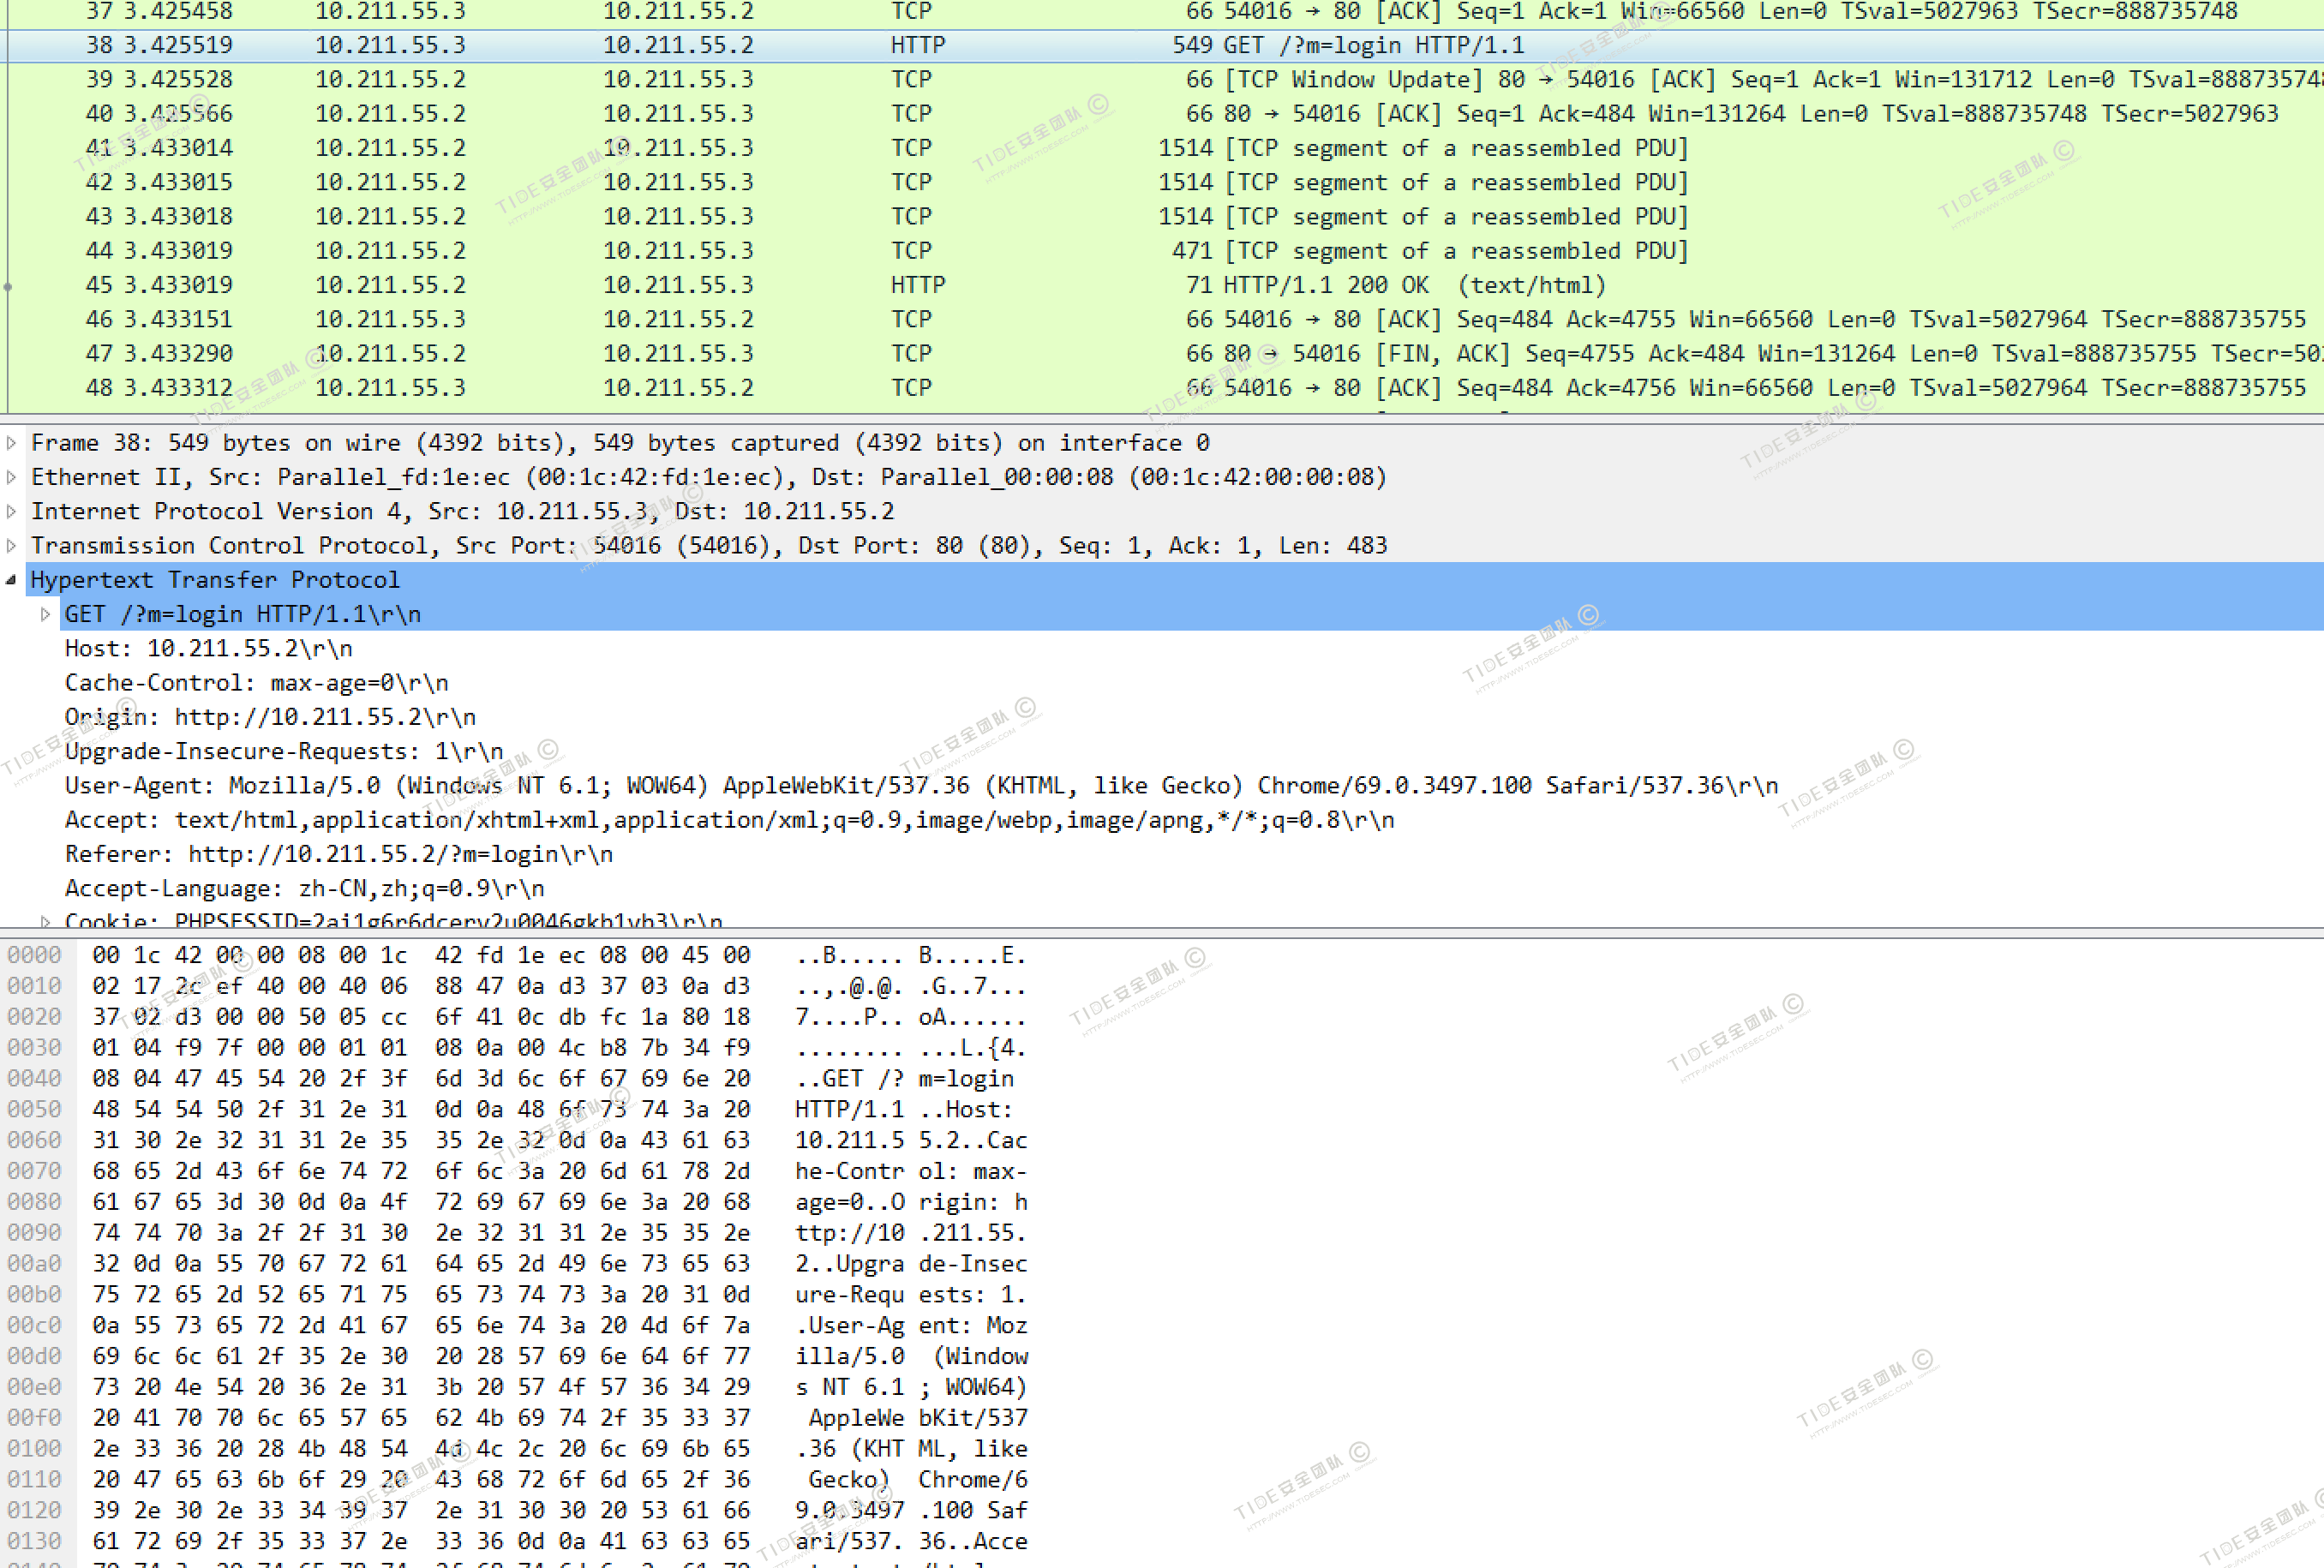Click the Origin header line
The height and width of the screenshot is (1568, 2324).
(270, 717)
